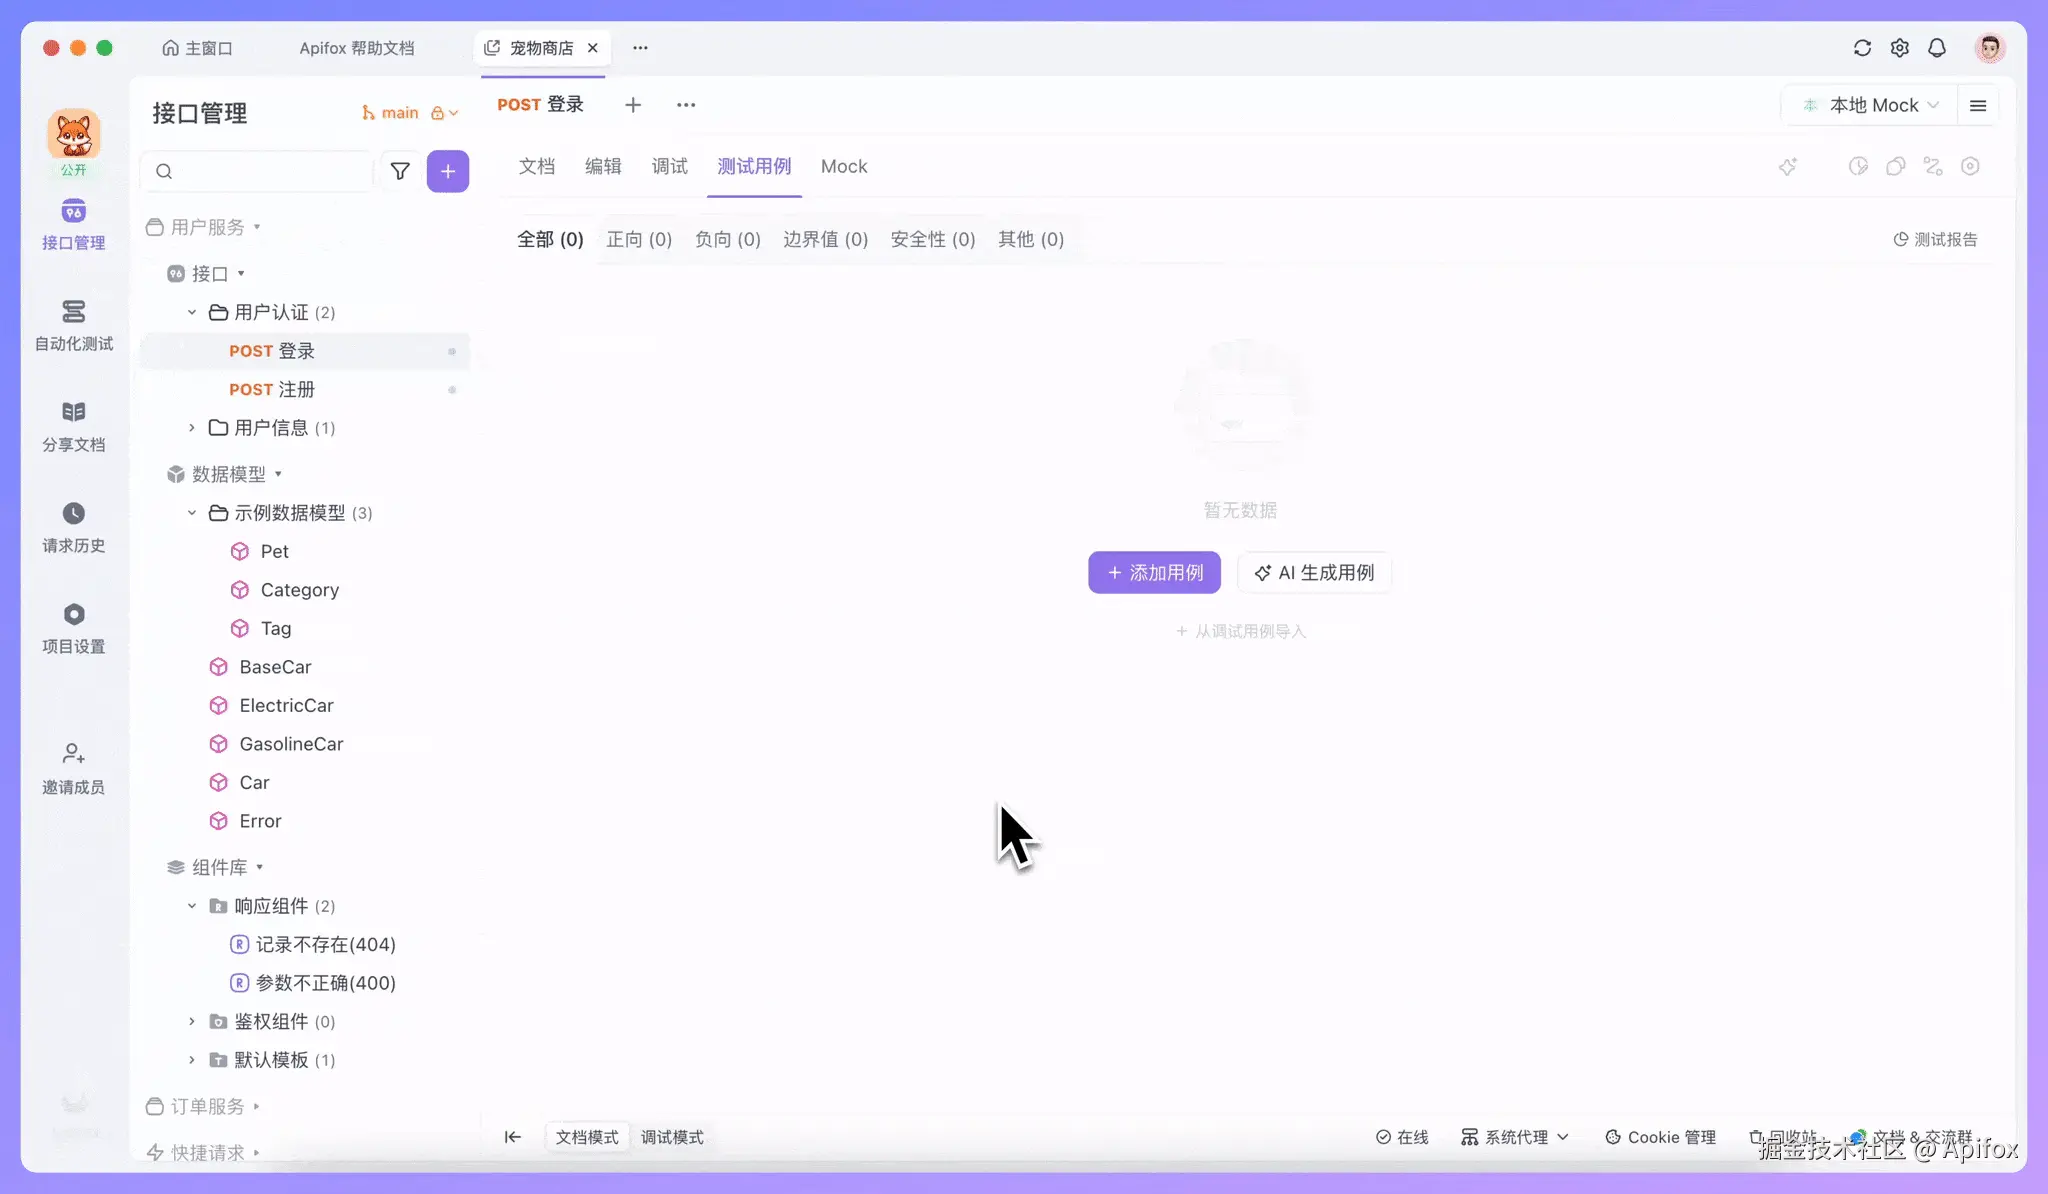
Task: Open 分享文档 in the sidebar
Action: (x=73, y=426)
